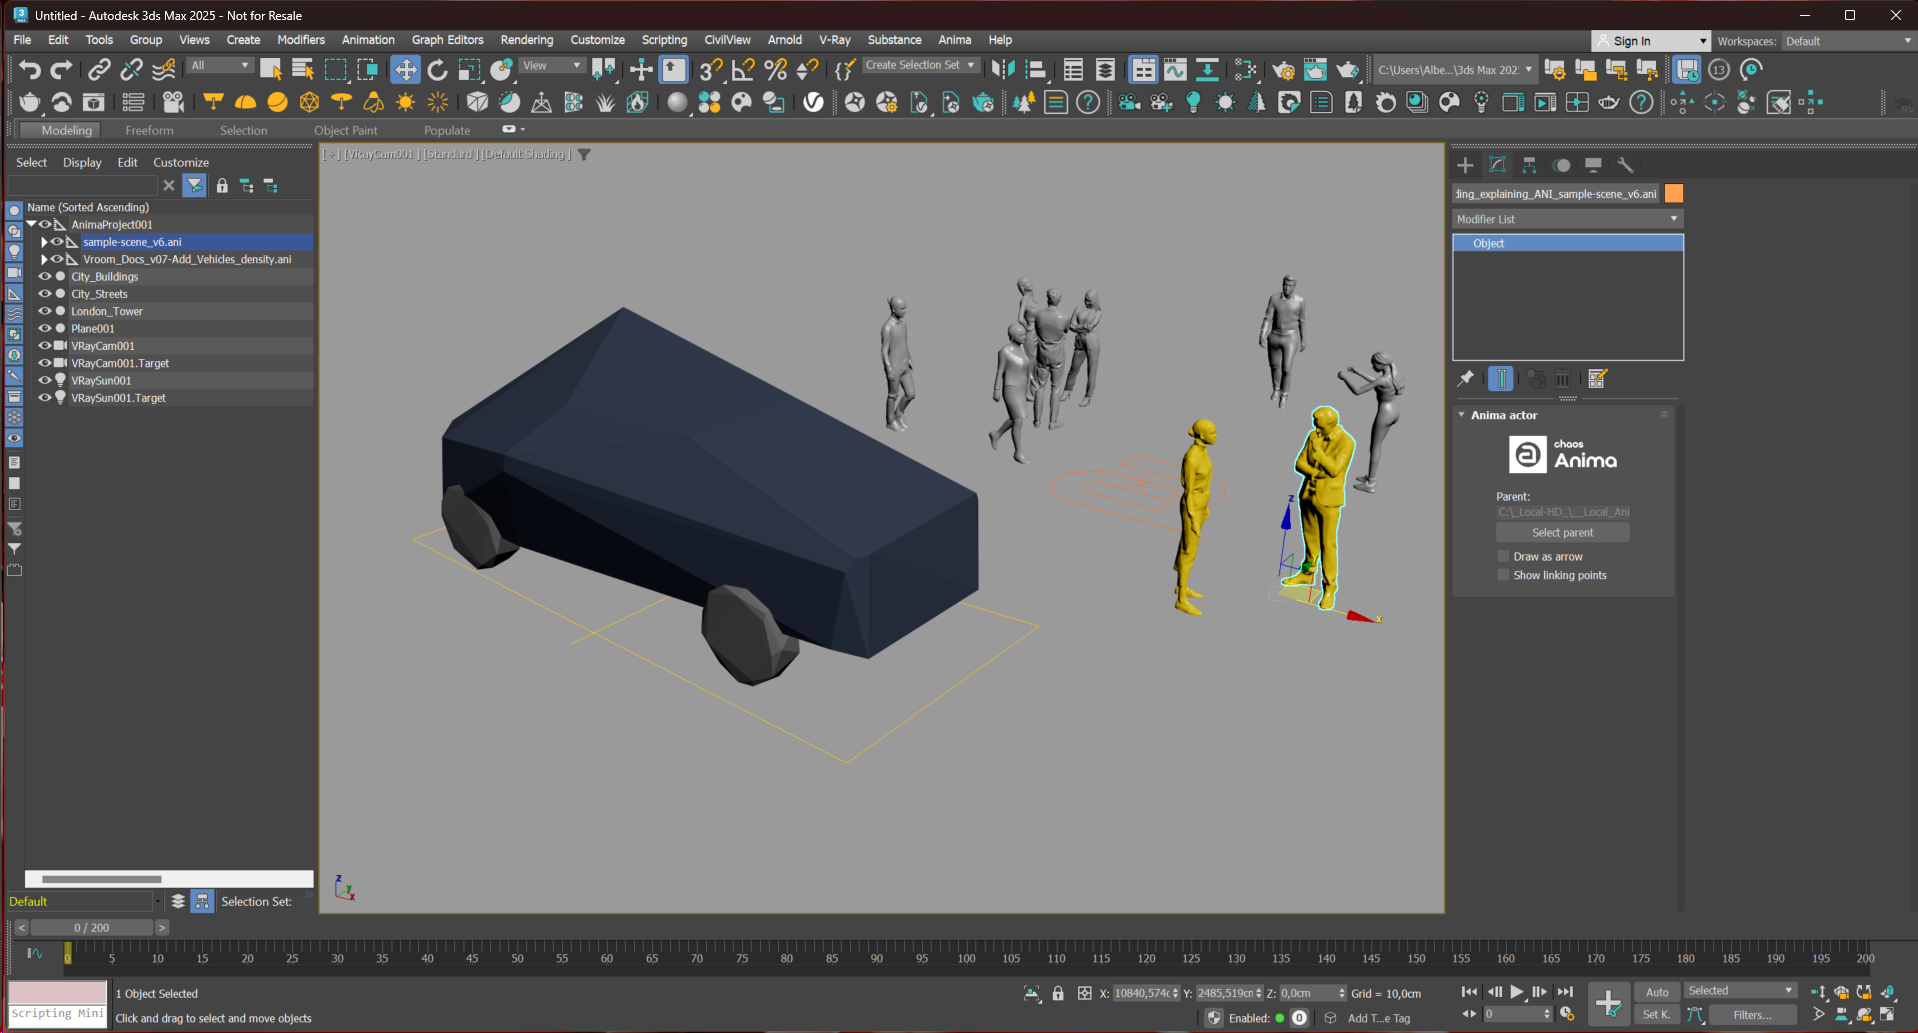Toggle visibility of the VRayCam001 row

point(45,346)
